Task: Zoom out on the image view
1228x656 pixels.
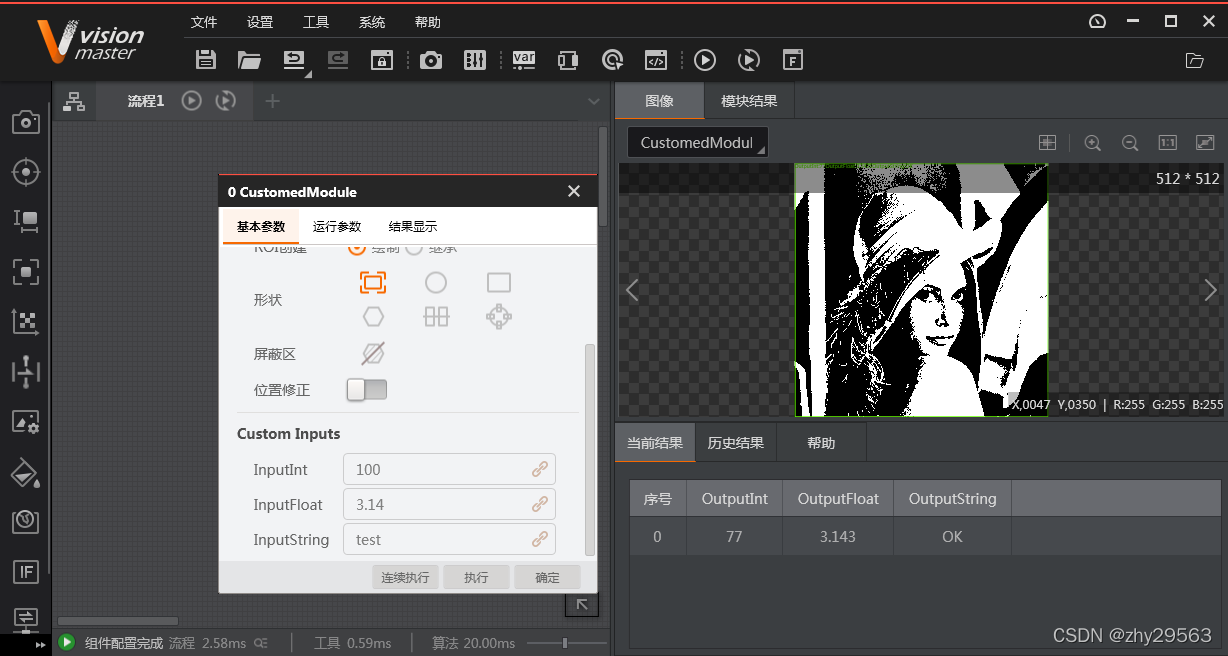Action: pyautogui.click(x=1130, y=143)
